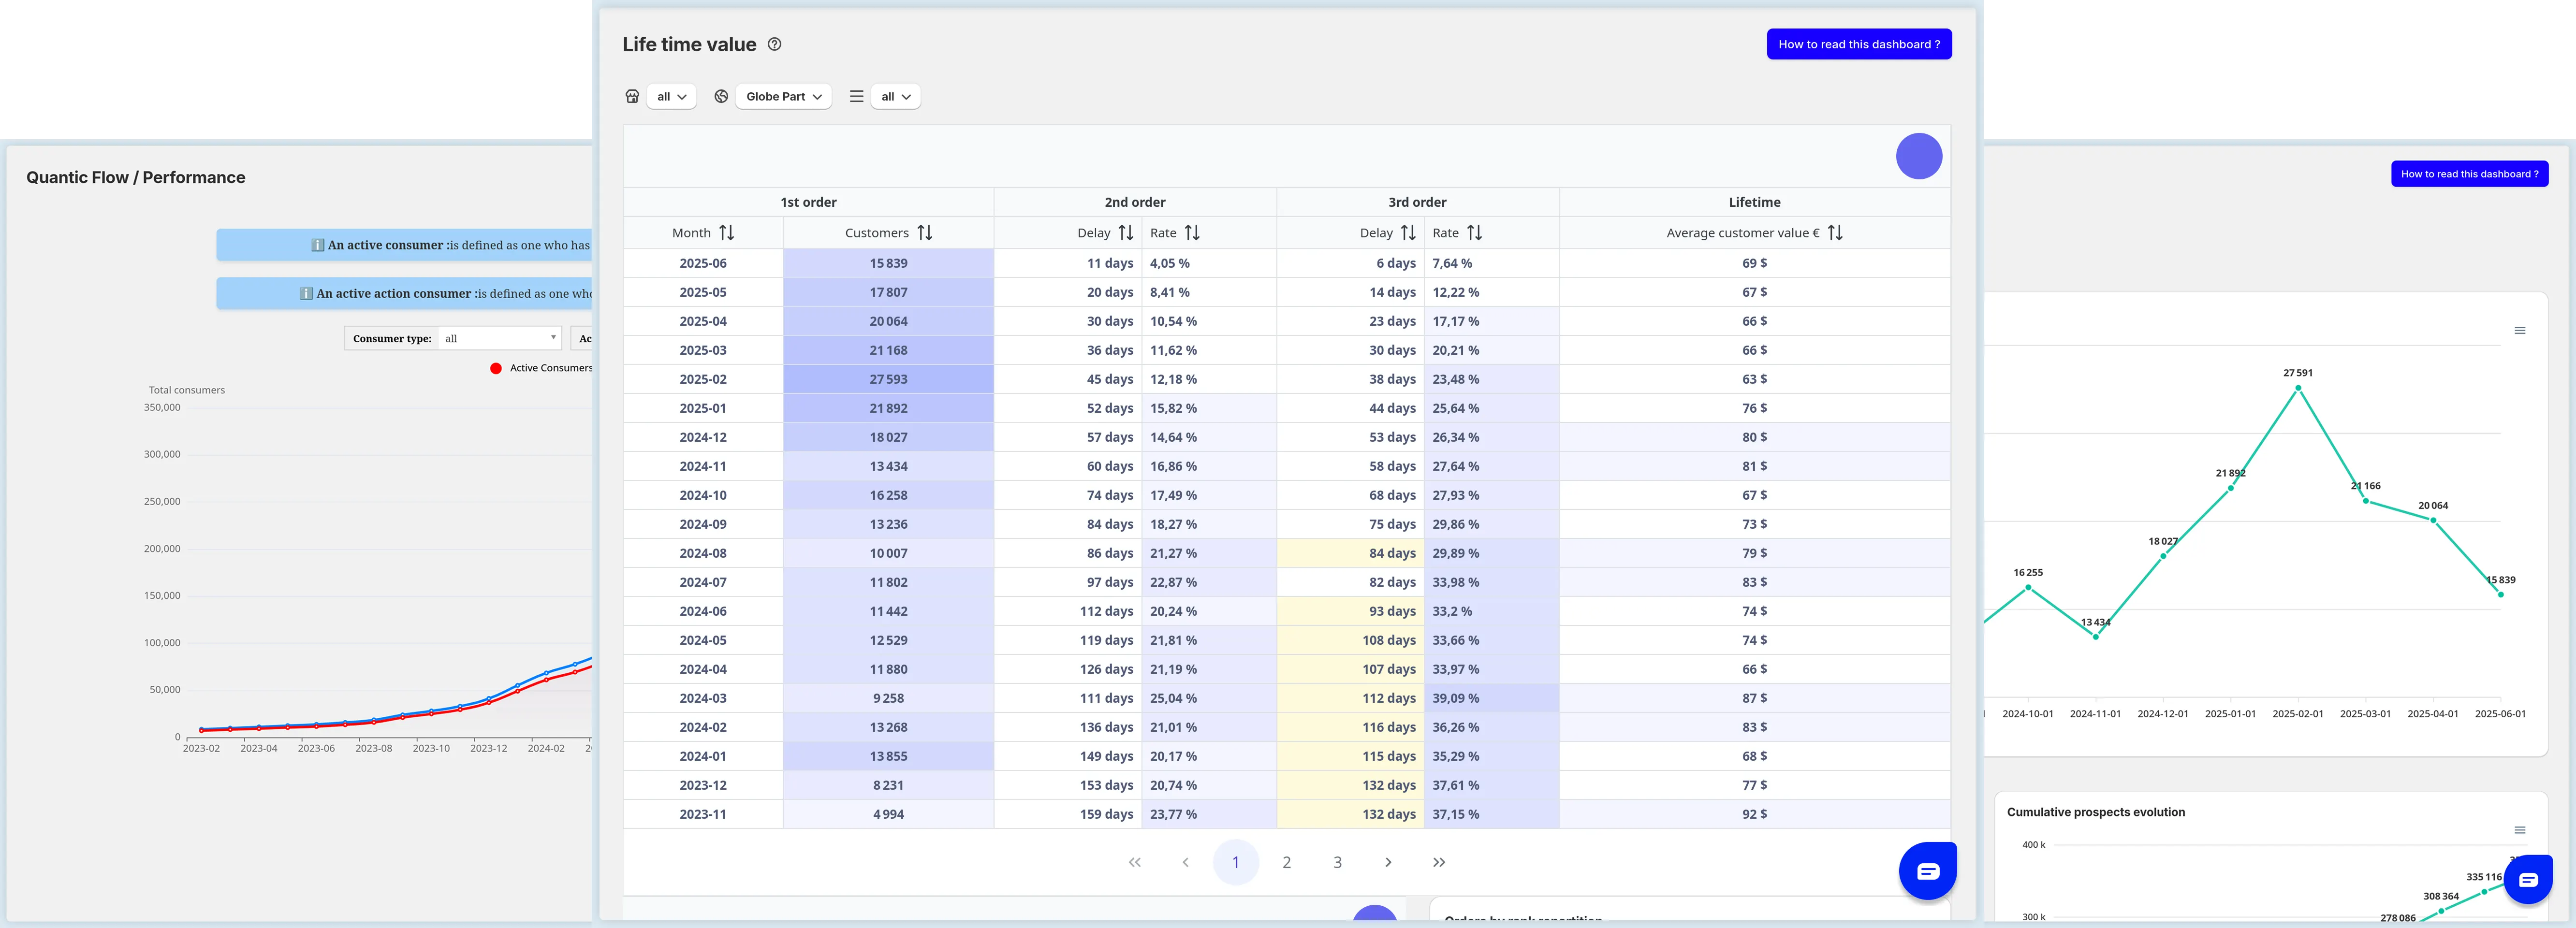Viewport: 2576px width, 928px height.
Task: Open the chat widget in the right dashboard window
Action: [x=2528, y=880]
